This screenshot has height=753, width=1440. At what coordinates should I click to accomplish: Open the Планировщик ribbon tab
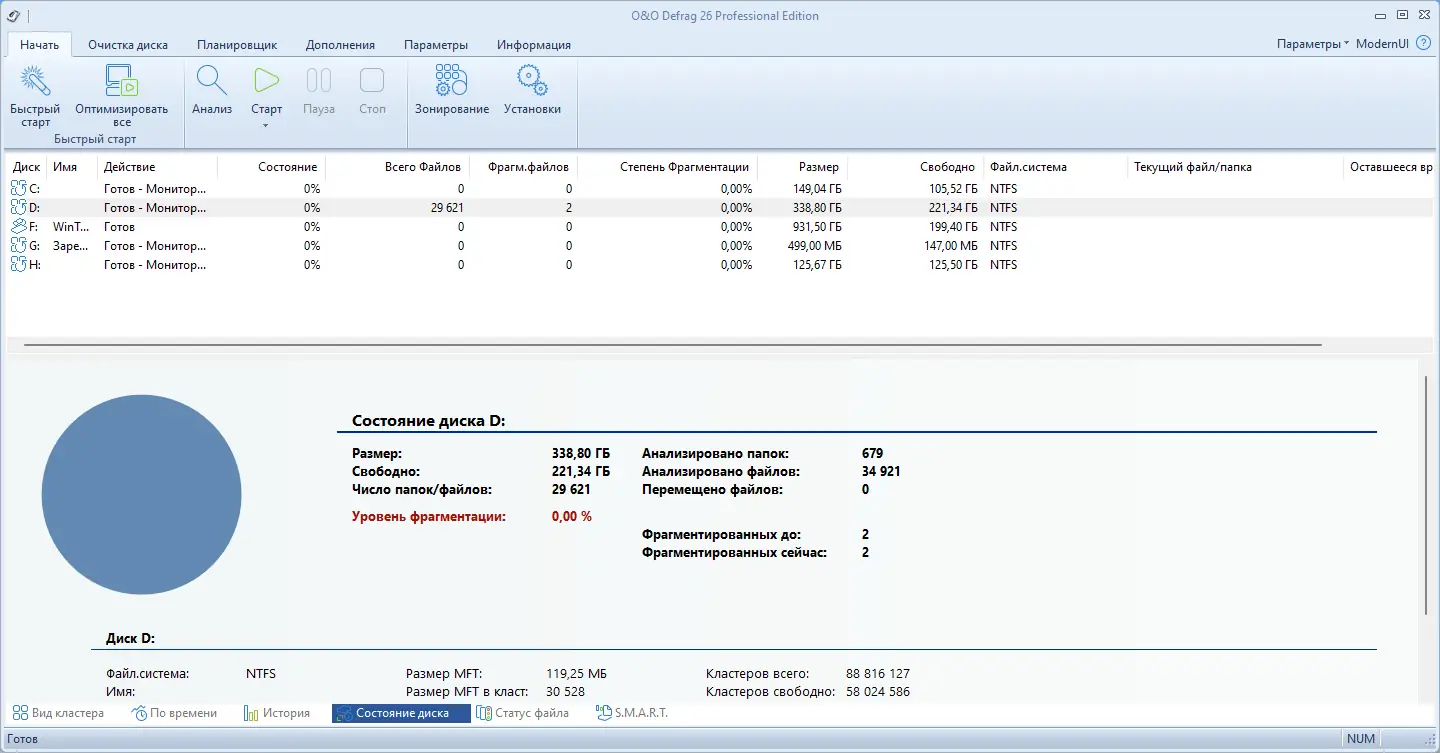(237, 45)
